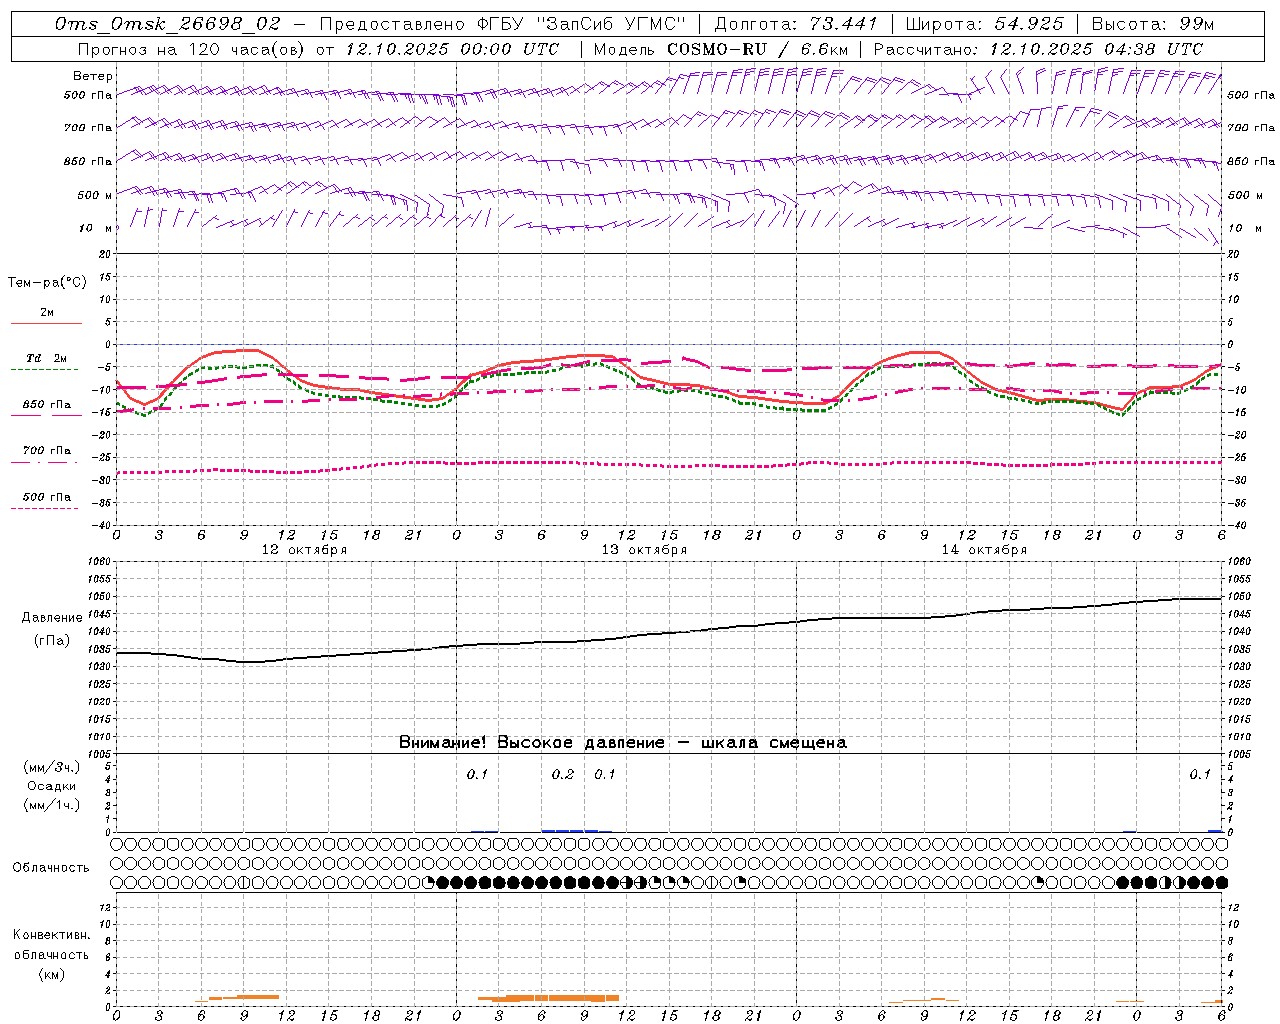Click the warning Внимание! Высокое давление — шкала смещена
Screen dimensions: 1280x1024
pyautogui.click(x=623, y=742)
